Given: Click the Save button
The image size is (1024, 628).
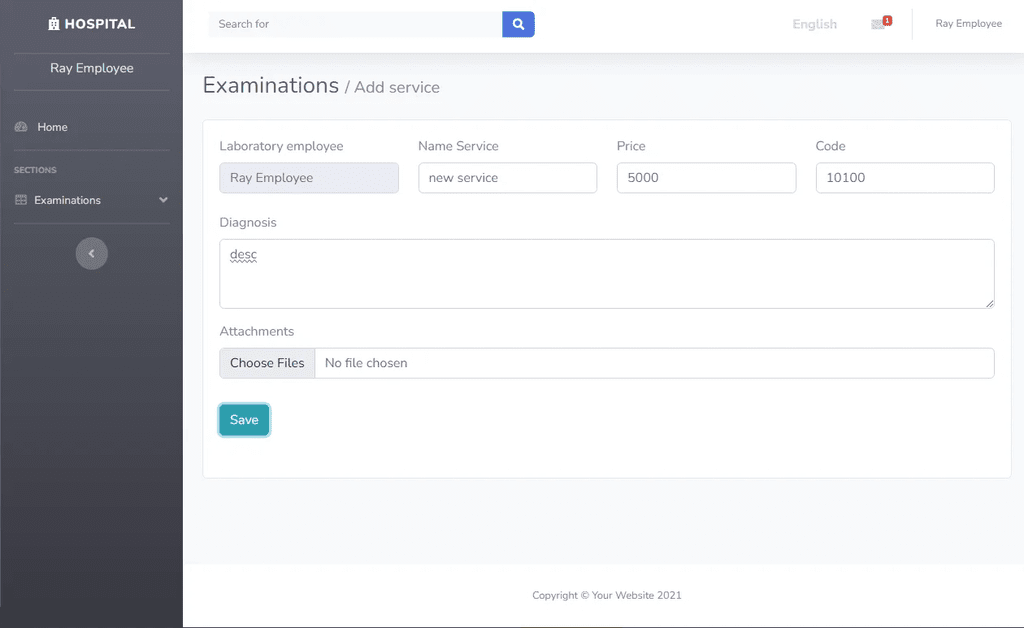Looking at the screenshot, I should 244,420.
